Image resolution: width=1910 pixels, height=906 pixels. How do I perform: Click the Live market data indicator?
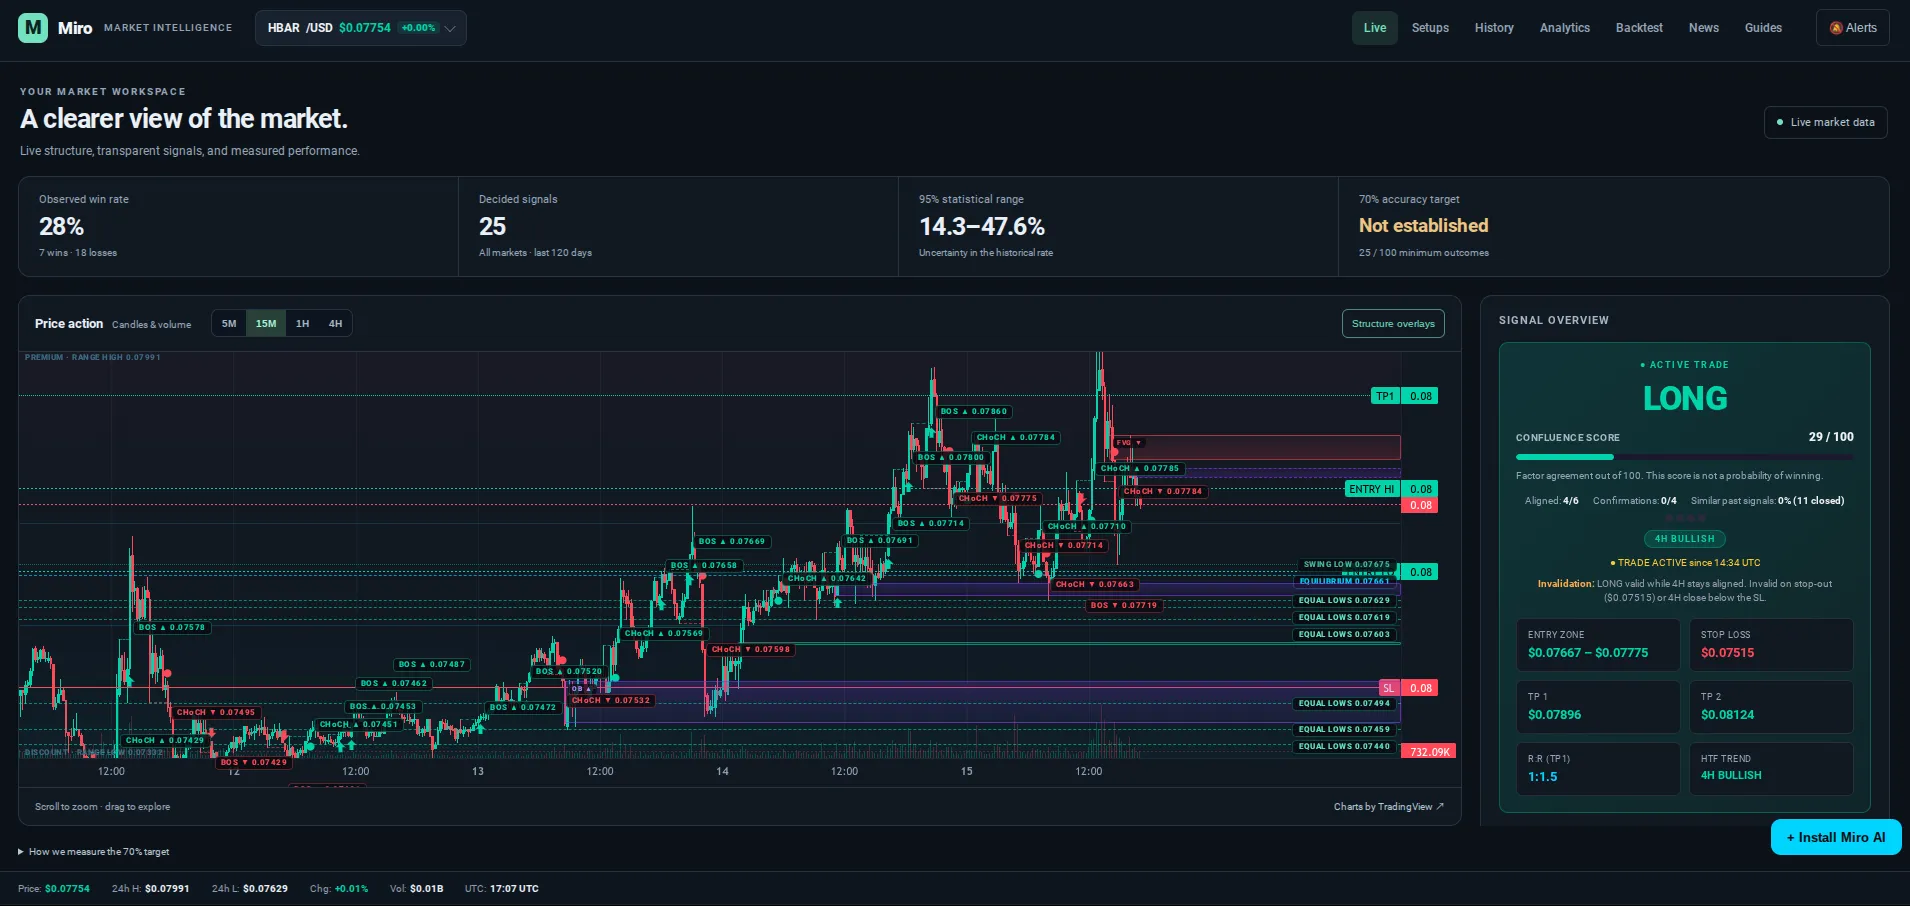point(1825,122)
